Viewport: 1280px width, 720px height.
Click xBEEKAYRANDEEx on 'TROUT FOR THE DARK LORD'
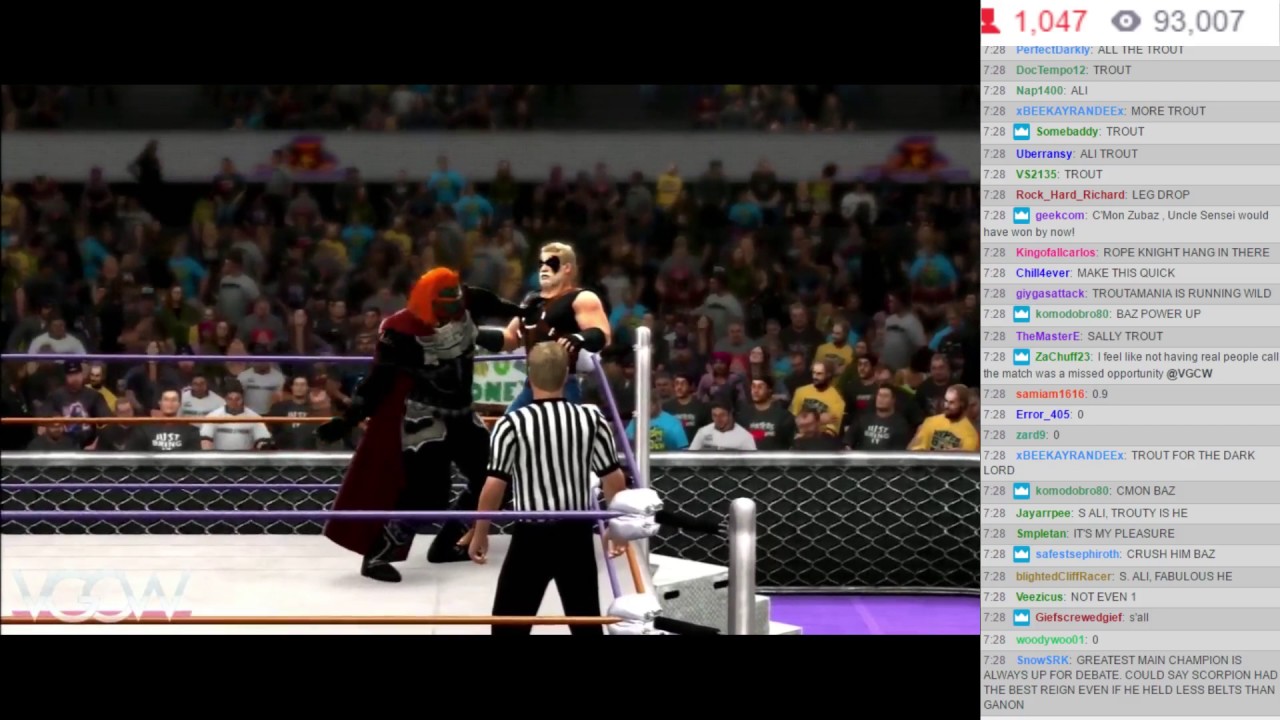(x=1070, y=456)
